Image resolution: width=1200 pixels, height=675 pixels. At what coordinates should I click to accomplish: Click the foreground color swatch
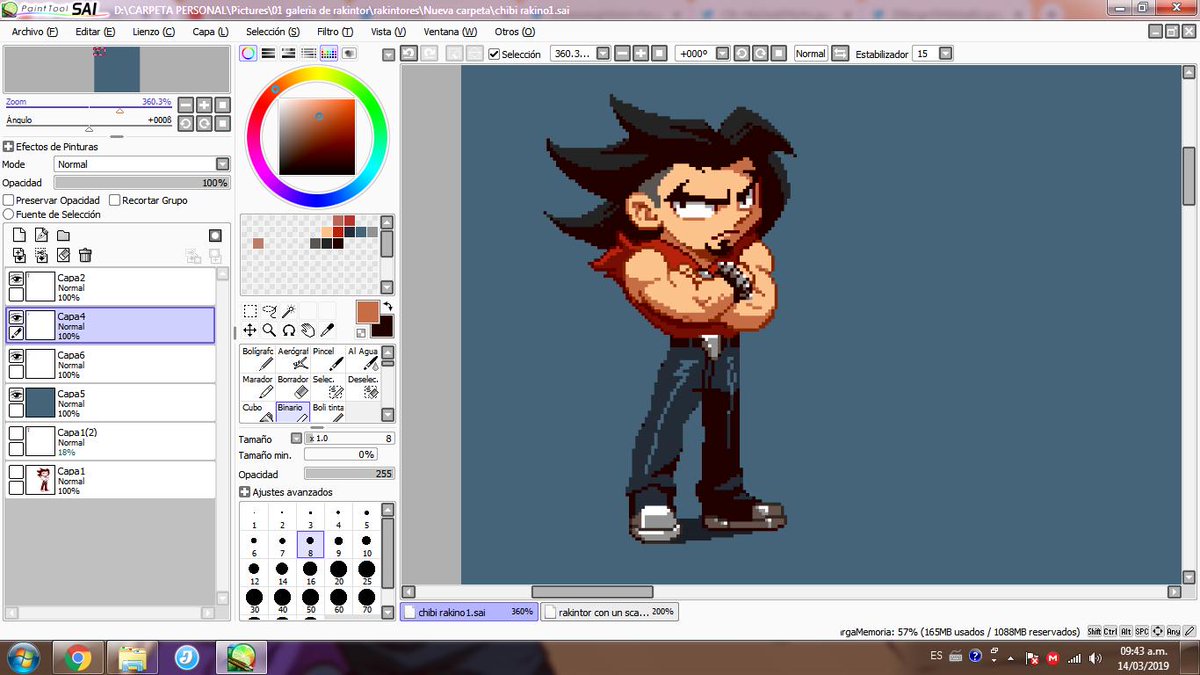click(368, 312)
